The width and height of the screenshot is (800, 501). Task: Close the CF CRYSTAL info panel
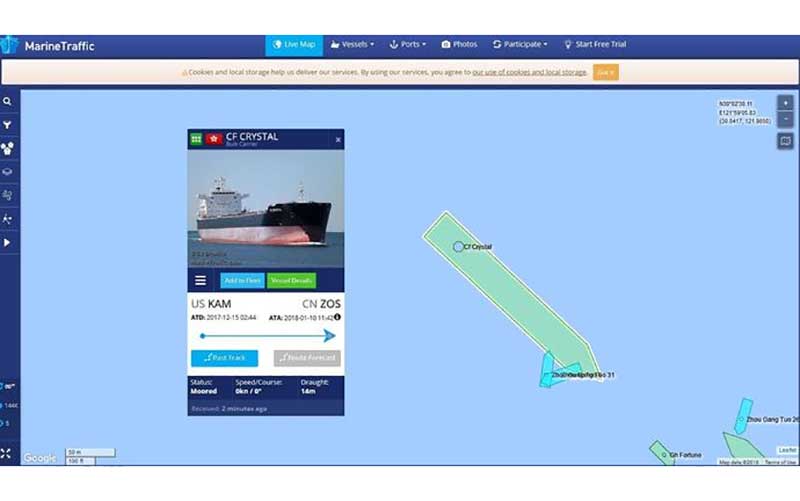(338, 139)
